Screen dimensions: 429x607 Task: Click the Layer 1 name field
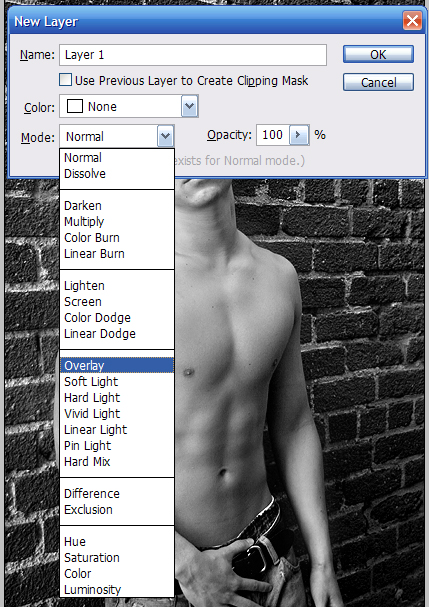point(193,55)
